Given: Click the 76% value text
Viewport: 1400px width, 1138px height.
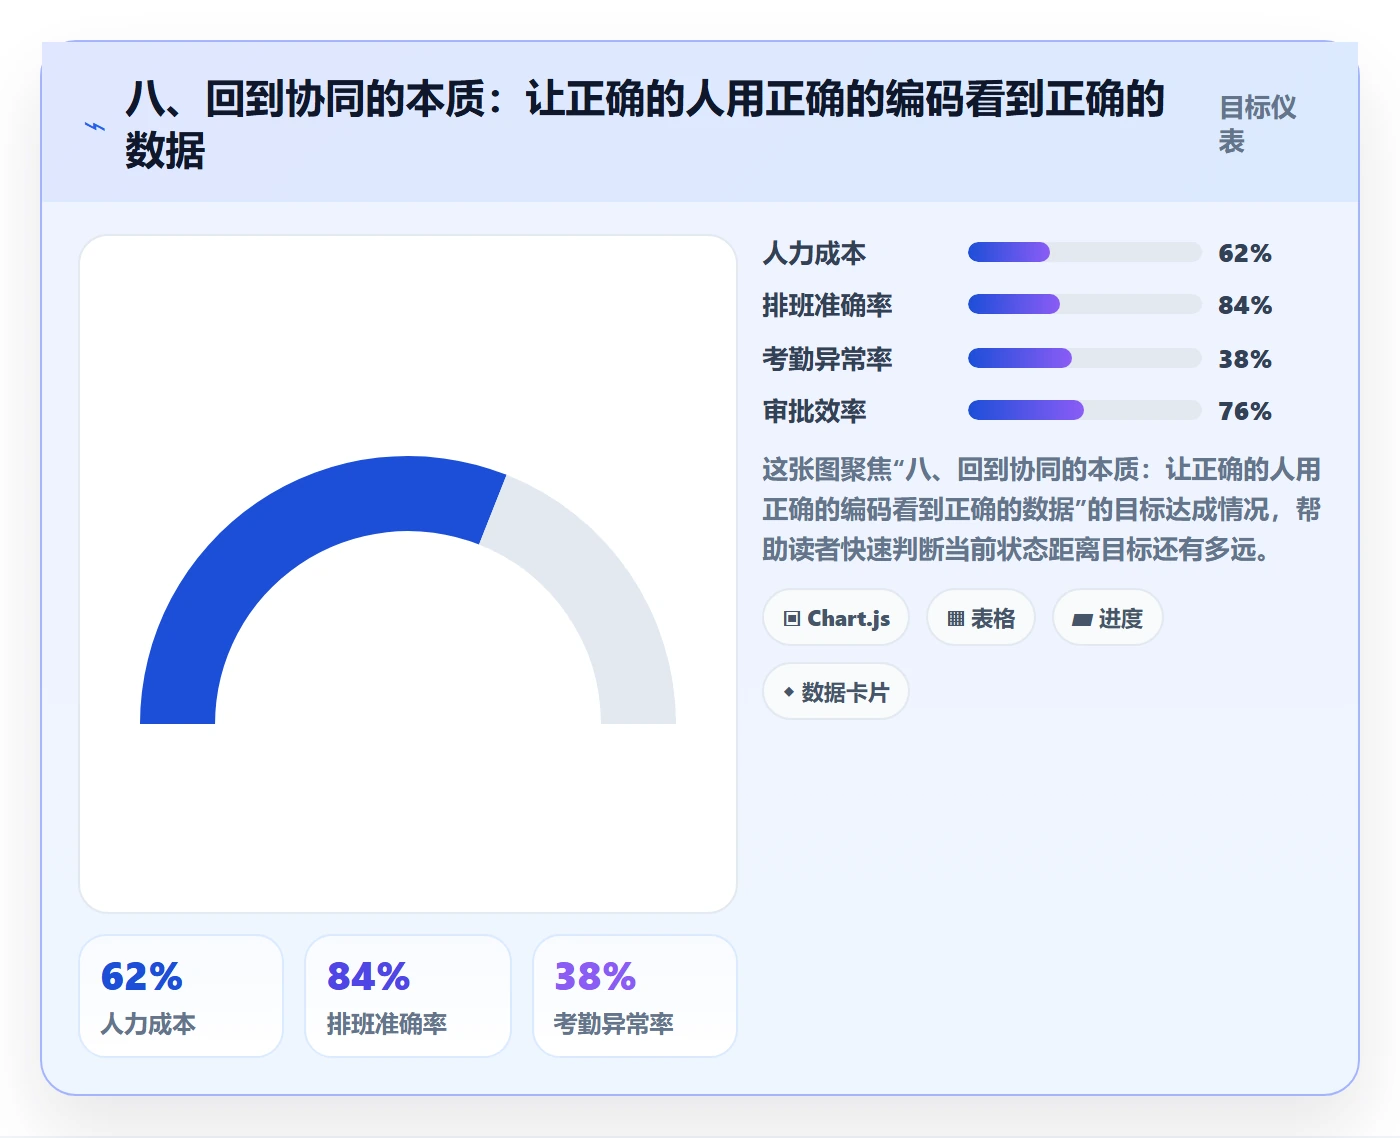Looking at the screenshot, I should point(1245,411).
